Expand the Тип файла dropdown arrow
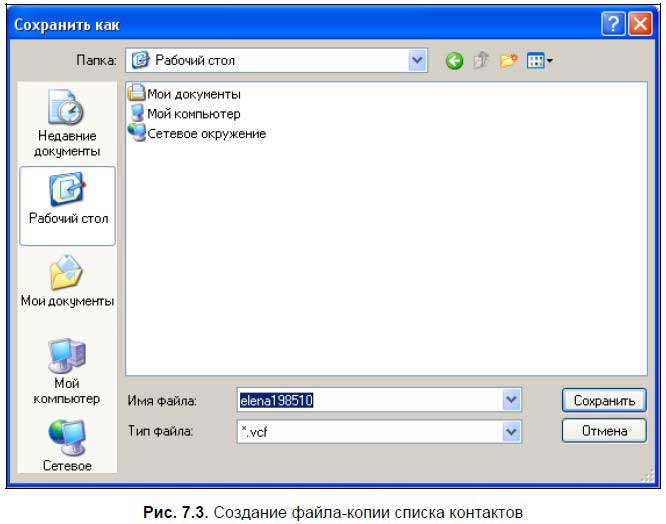This screenshot has width=666, height=524. tap(512, 432)
